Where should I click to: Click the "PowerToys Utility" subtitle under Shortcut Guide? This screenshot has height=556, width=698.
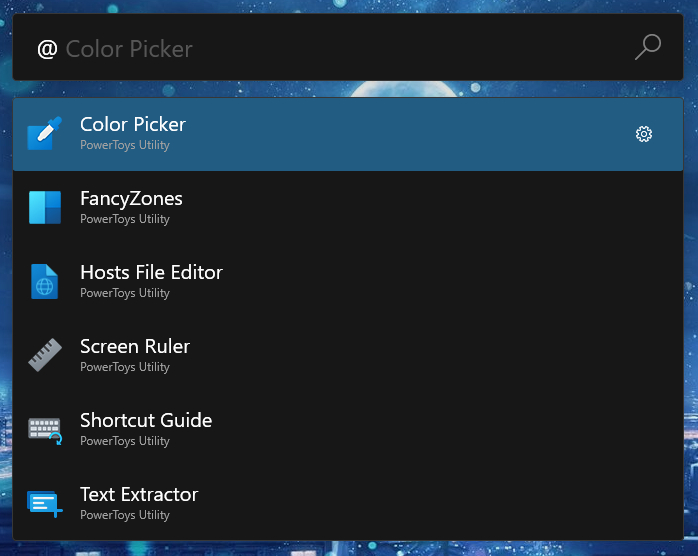point(125,441)
